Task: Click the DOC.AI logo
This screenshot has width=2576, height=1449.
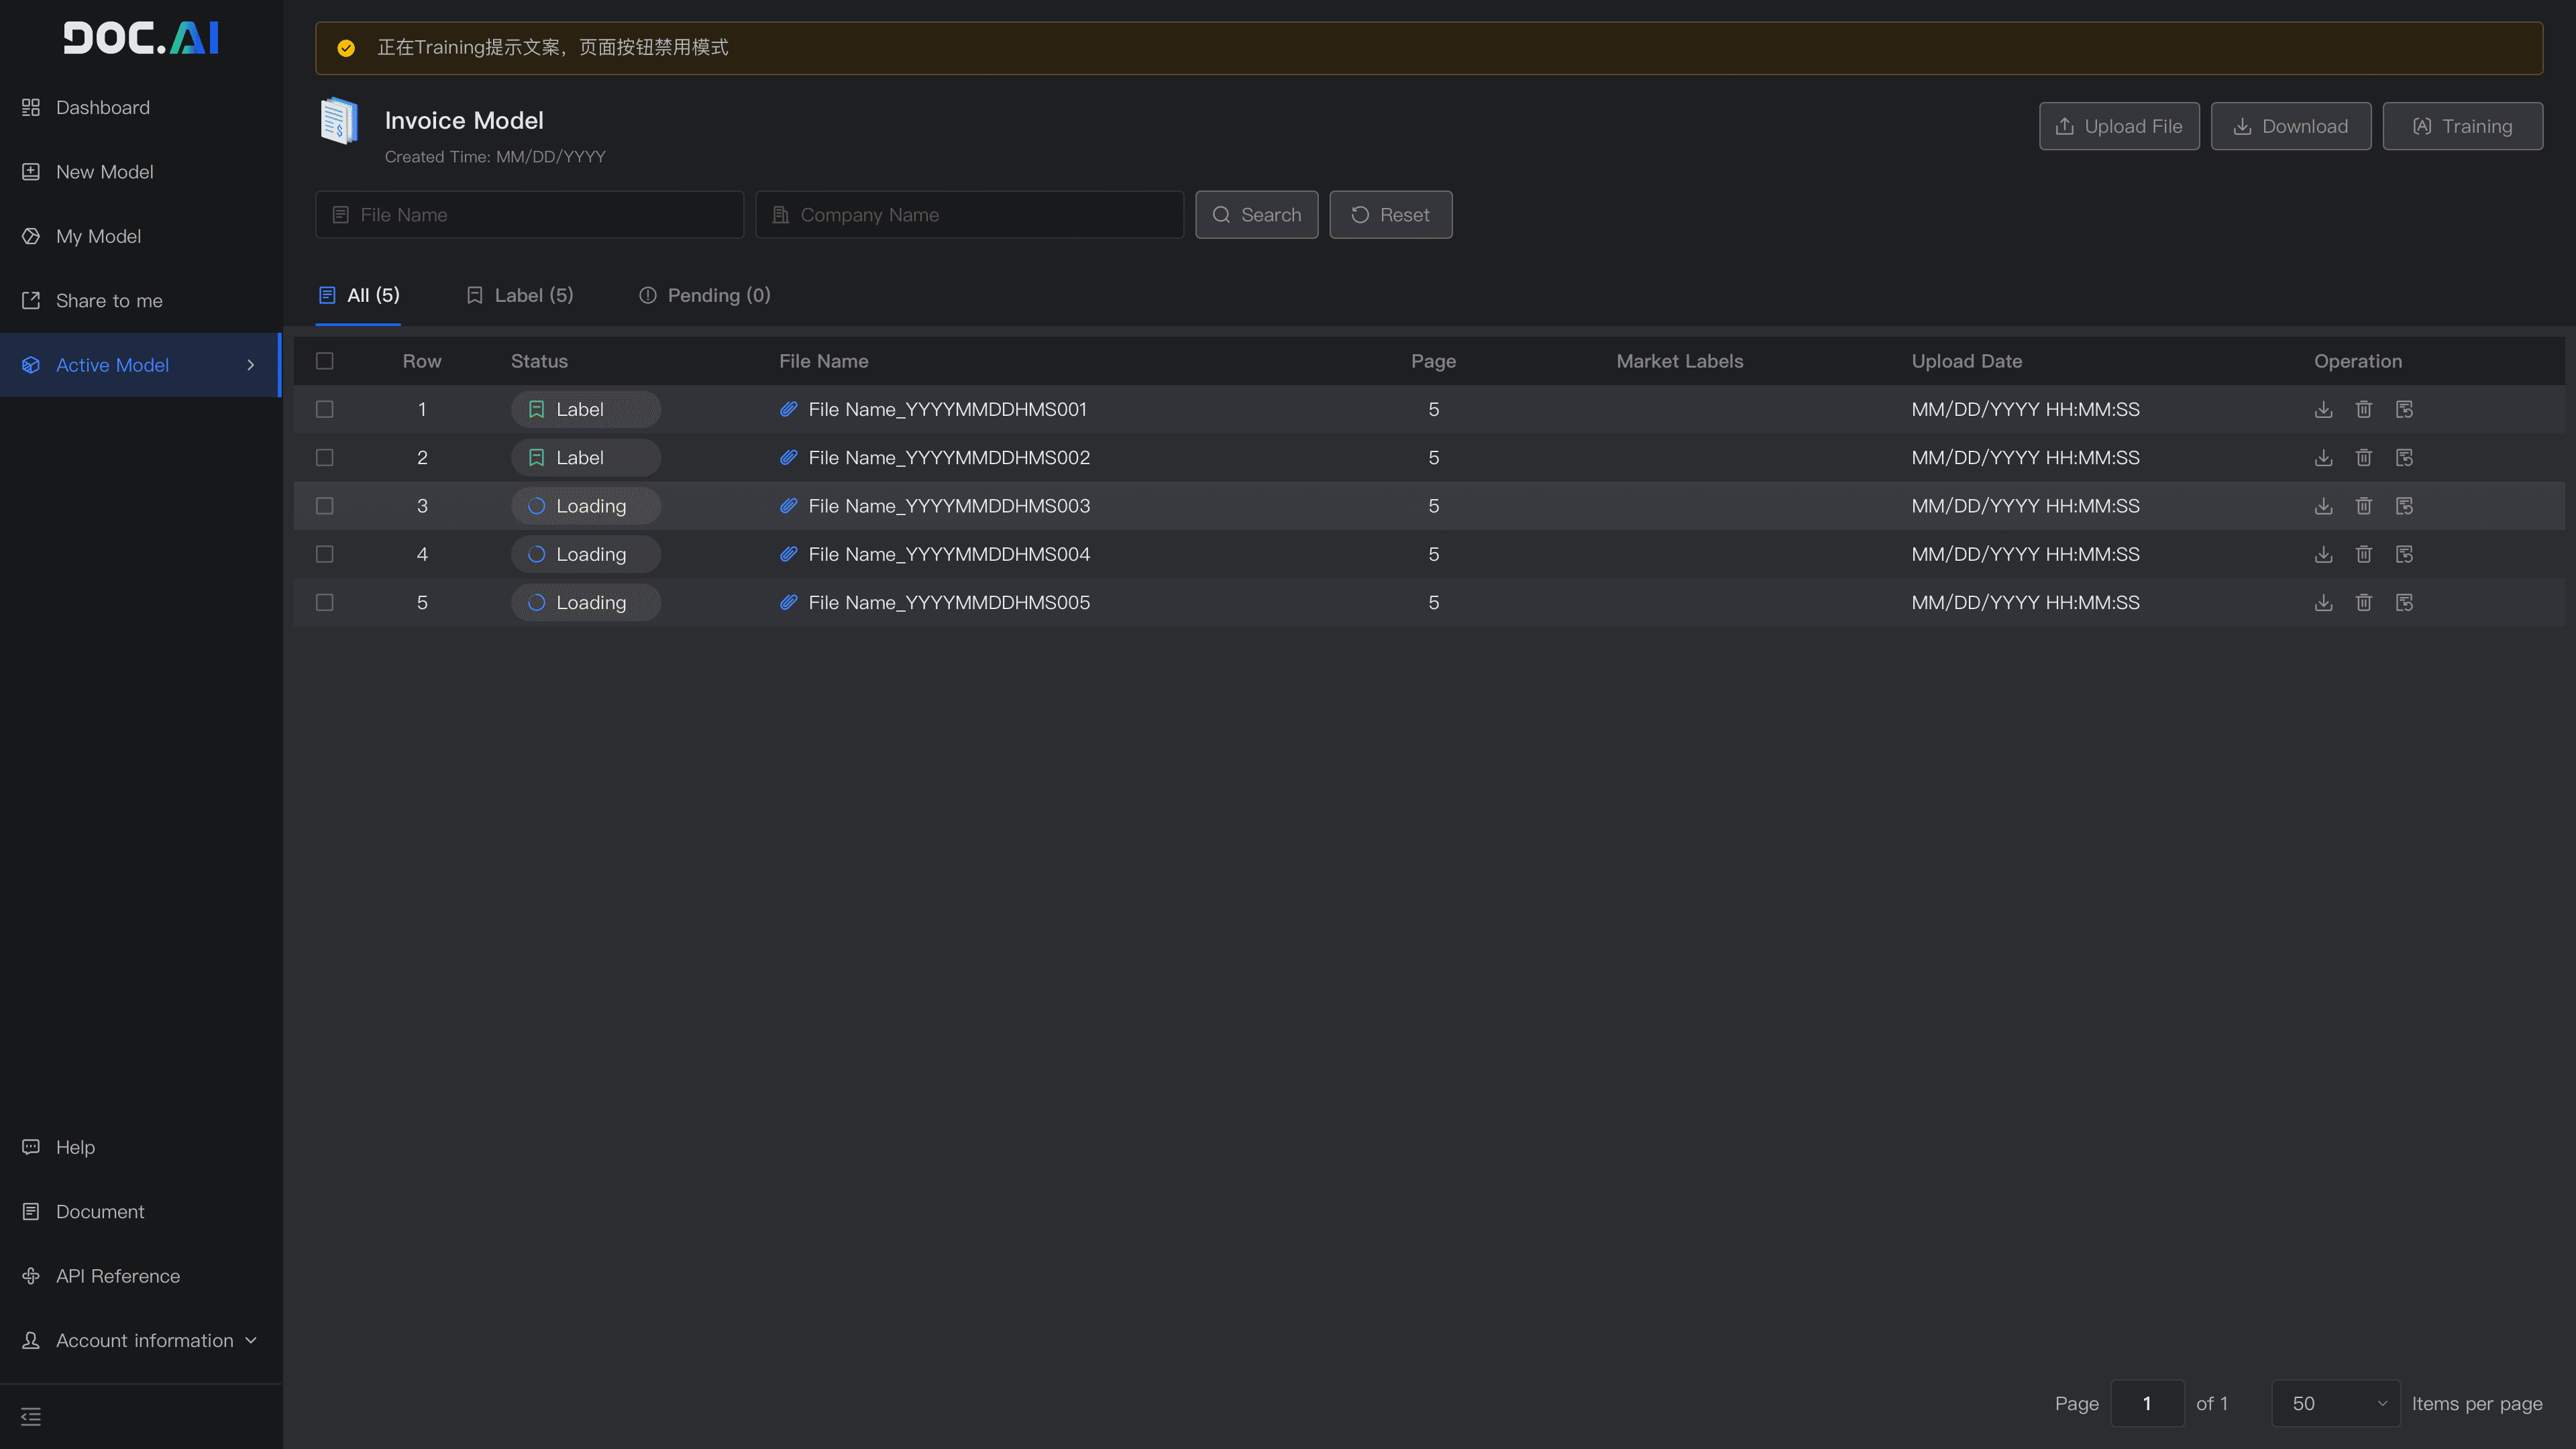Action: tap(141, 38)
